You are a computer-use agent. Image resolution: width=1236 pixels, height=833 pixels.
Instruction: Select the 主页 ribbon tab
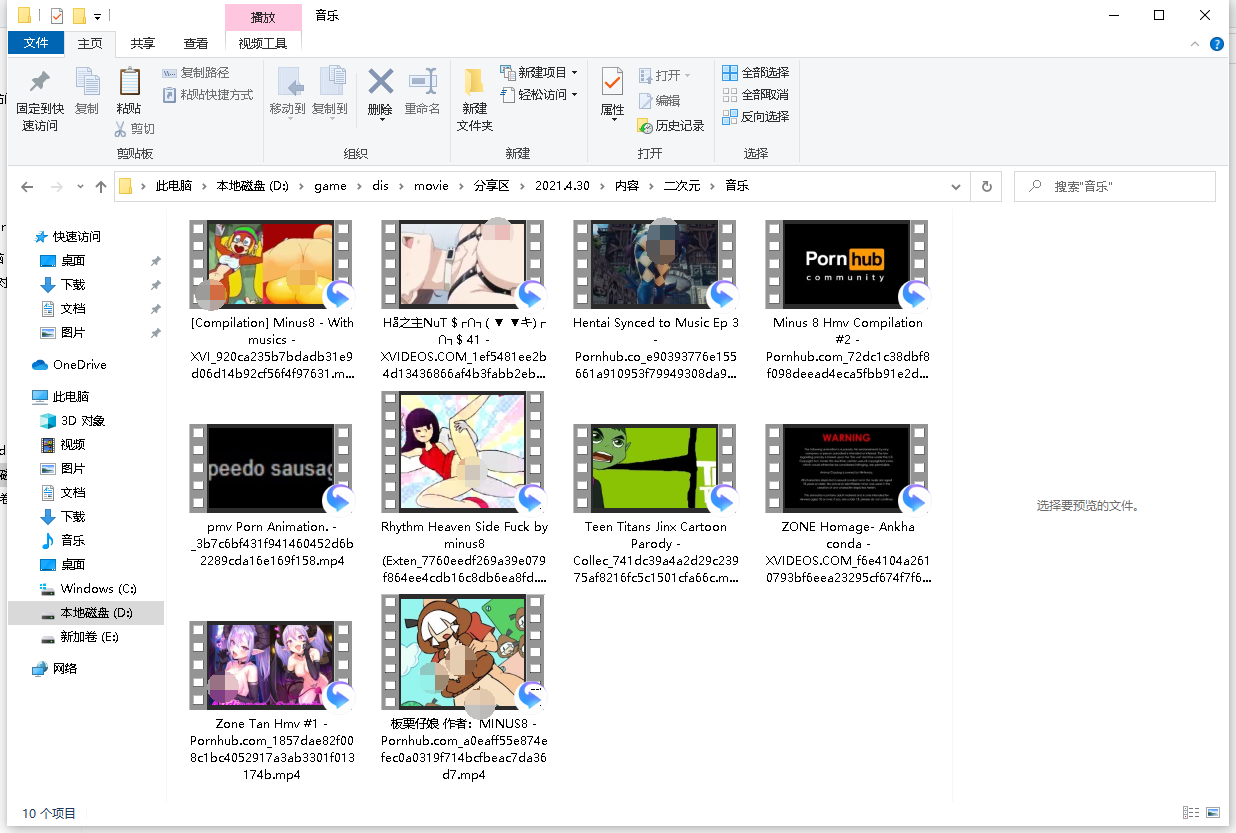coord(90,43)
